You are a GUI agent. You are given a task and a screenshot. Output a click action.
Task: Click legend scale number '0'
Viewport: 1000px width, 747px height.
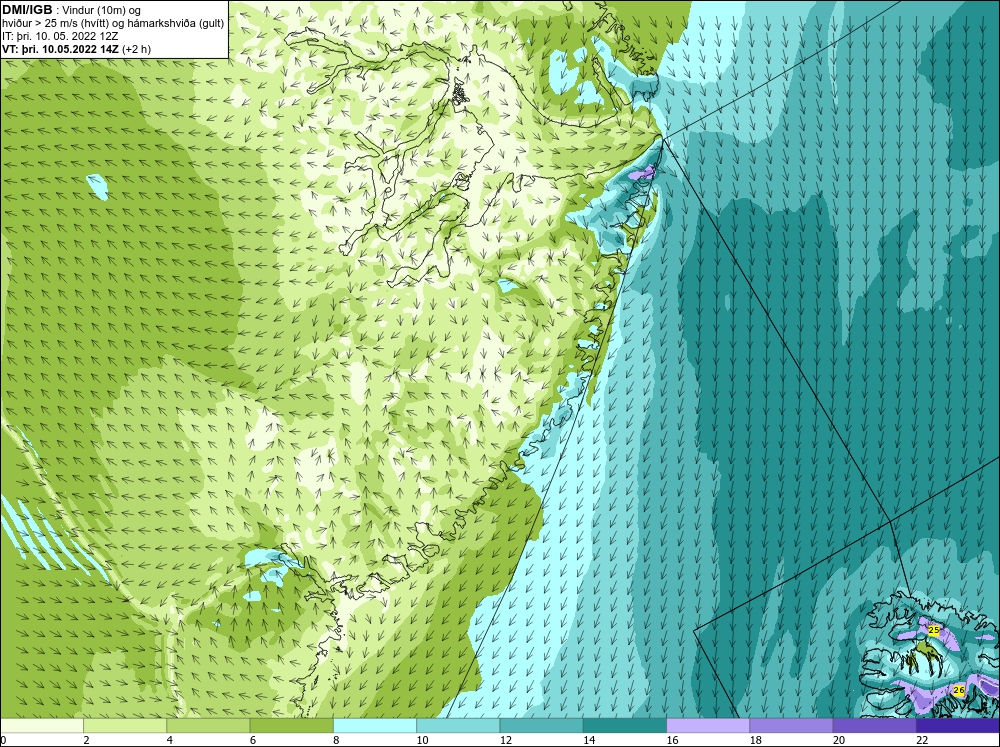[x=3, y=740]
